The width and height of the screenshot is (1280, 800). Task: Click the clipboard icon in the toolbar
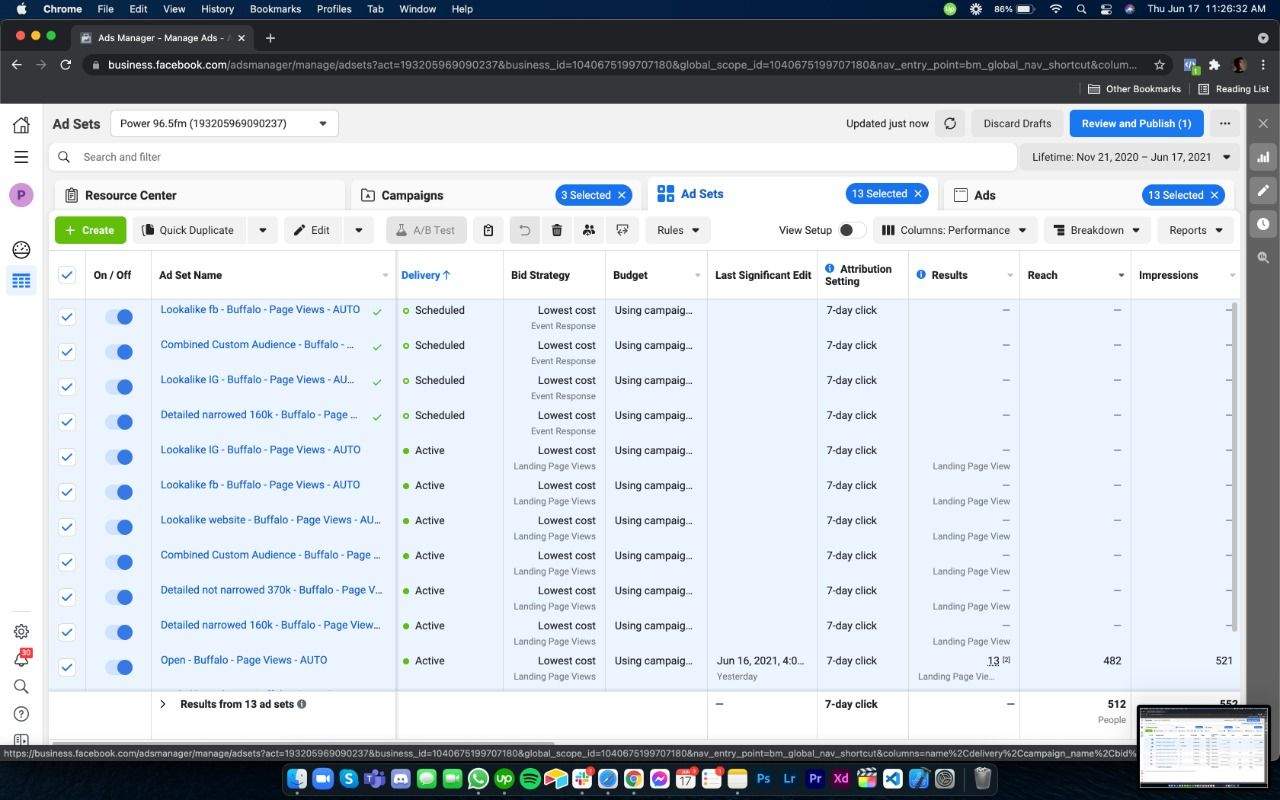(488, 230)
